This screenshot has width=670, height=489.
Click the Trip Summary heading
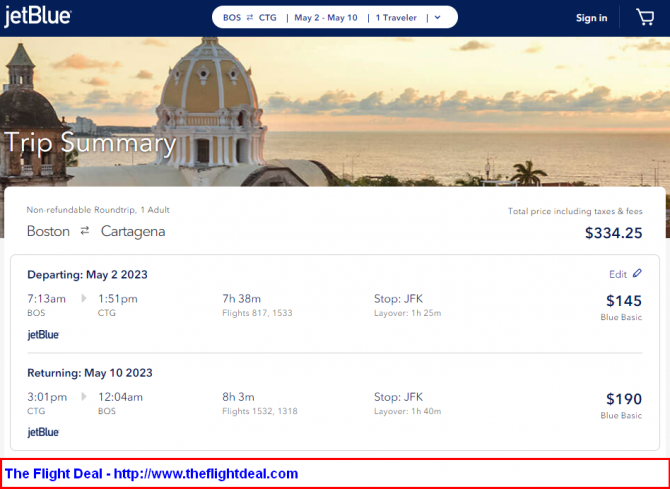pyautogui.click(x=90, y=143)
